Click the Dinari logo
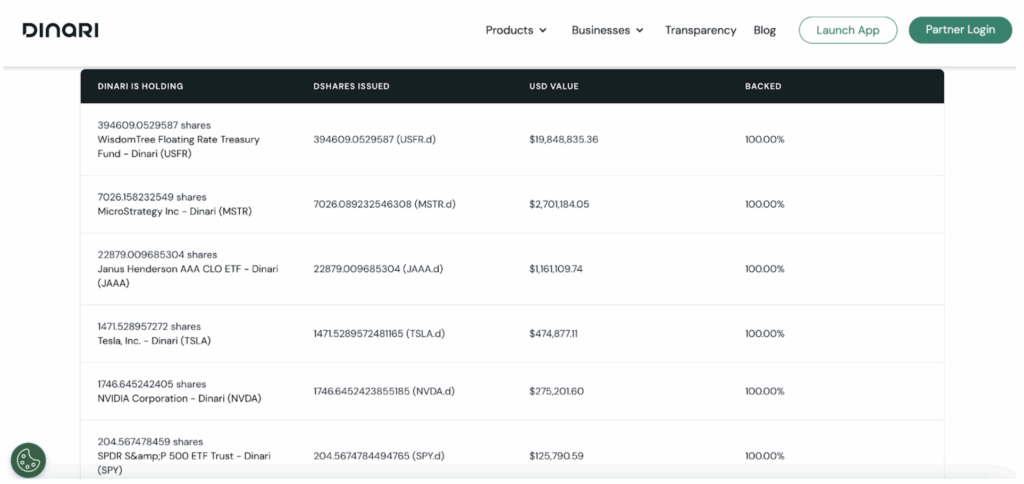Screen dimensions: 1024x484 [x=60, y=30]
